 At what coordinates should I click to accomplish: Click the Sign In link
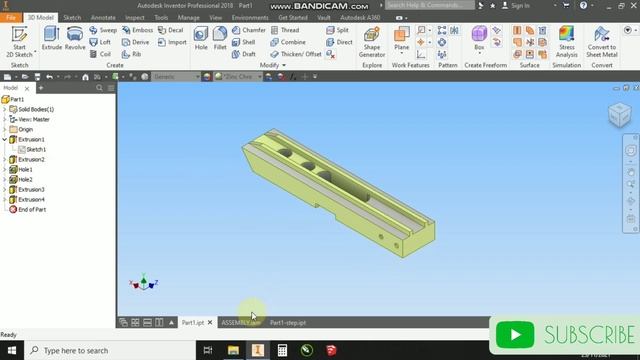pyautogui.click(x=516, y=6)
